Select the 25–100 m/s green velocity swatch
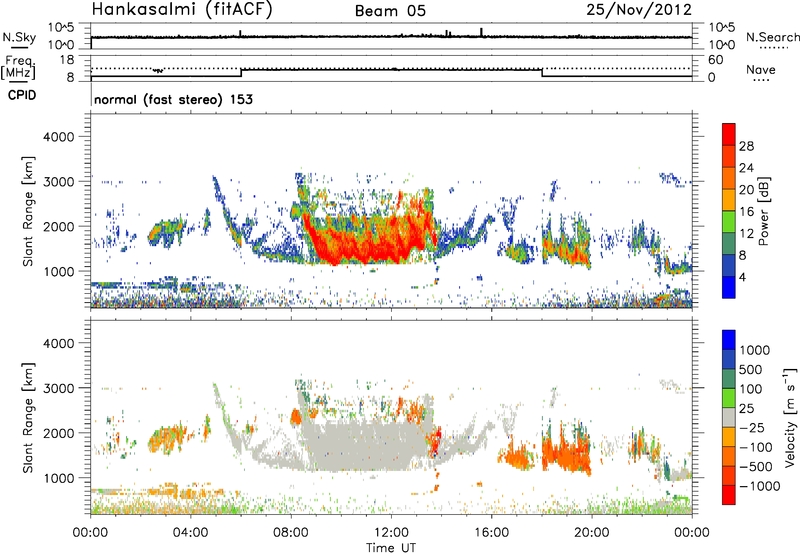This screenshot has width=800, height=554. point(729,398)
